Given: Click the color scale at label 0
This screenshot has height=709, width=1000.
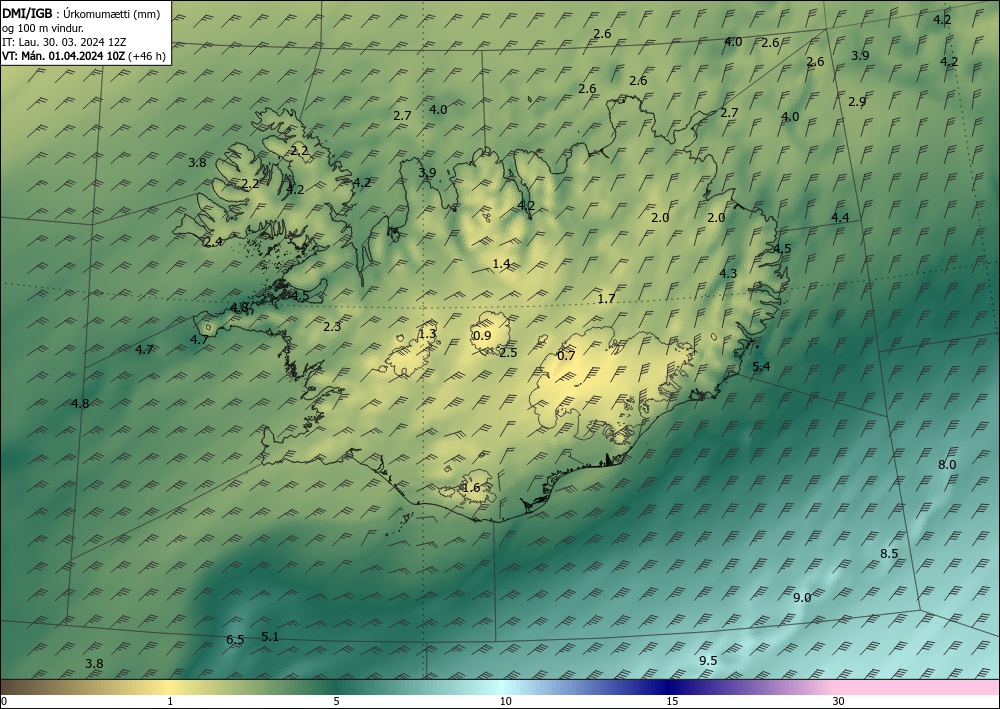Looking at the screenshot, I should click(x=4, y=701).
